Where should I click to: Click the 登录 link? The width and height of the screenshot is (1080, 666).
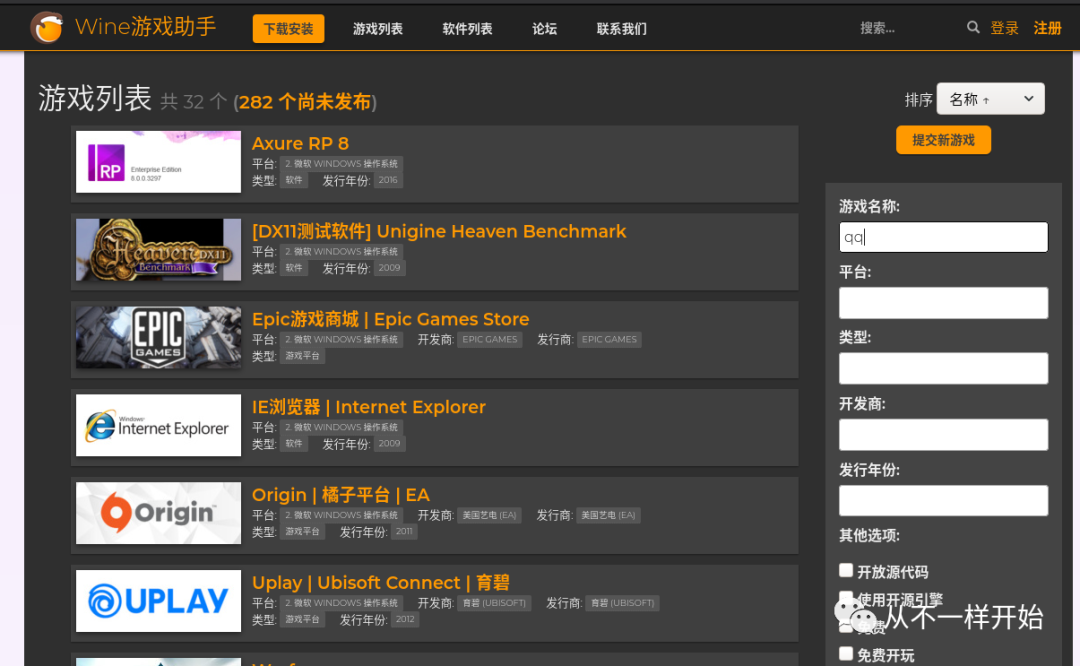(1004, 28)
